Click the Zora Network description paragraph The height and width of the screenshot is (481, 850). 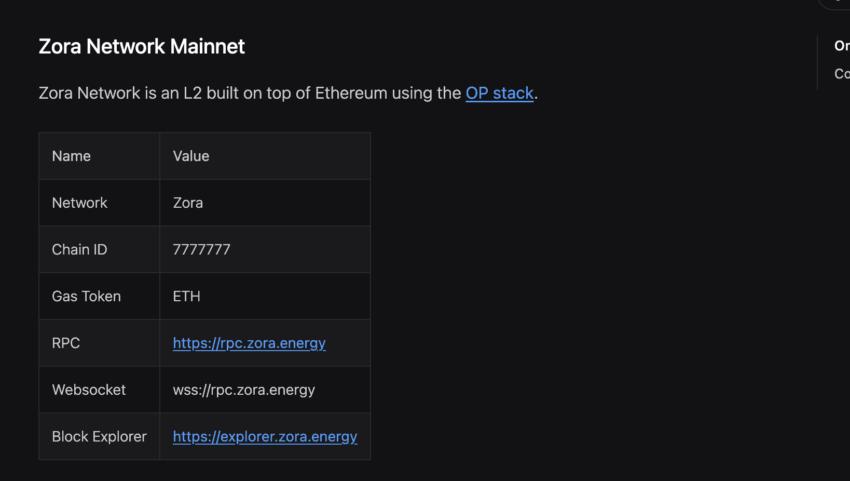point(250,93)
